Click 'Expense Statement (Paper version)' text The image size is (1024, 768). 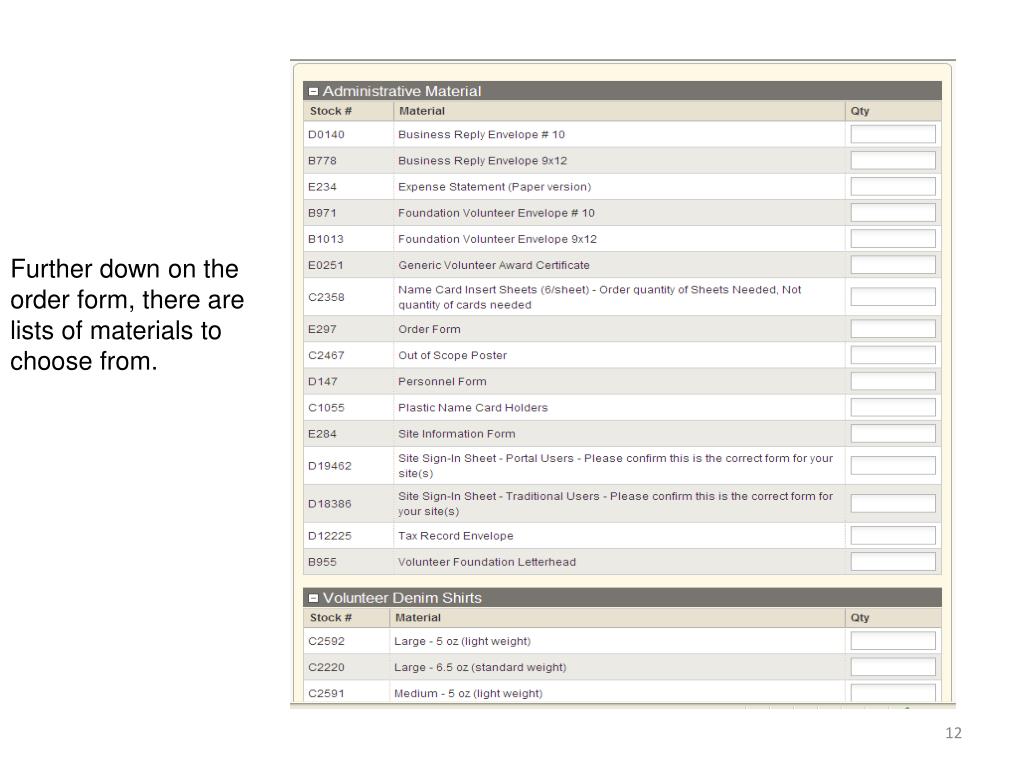(x=494, y=187)
